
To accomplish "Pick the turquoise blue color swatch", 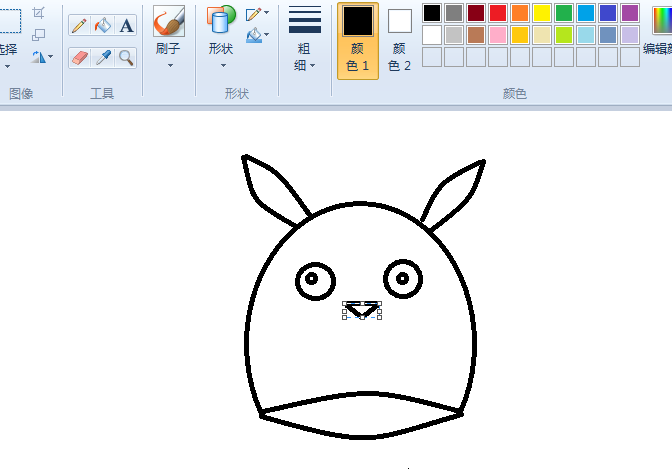I will coord(586,13).
